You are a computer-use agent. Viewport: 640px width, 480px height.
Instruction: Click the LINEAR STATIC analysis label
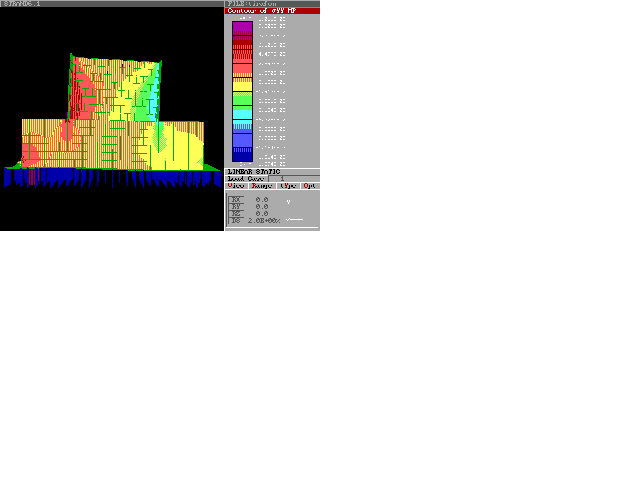click(254, 172)
